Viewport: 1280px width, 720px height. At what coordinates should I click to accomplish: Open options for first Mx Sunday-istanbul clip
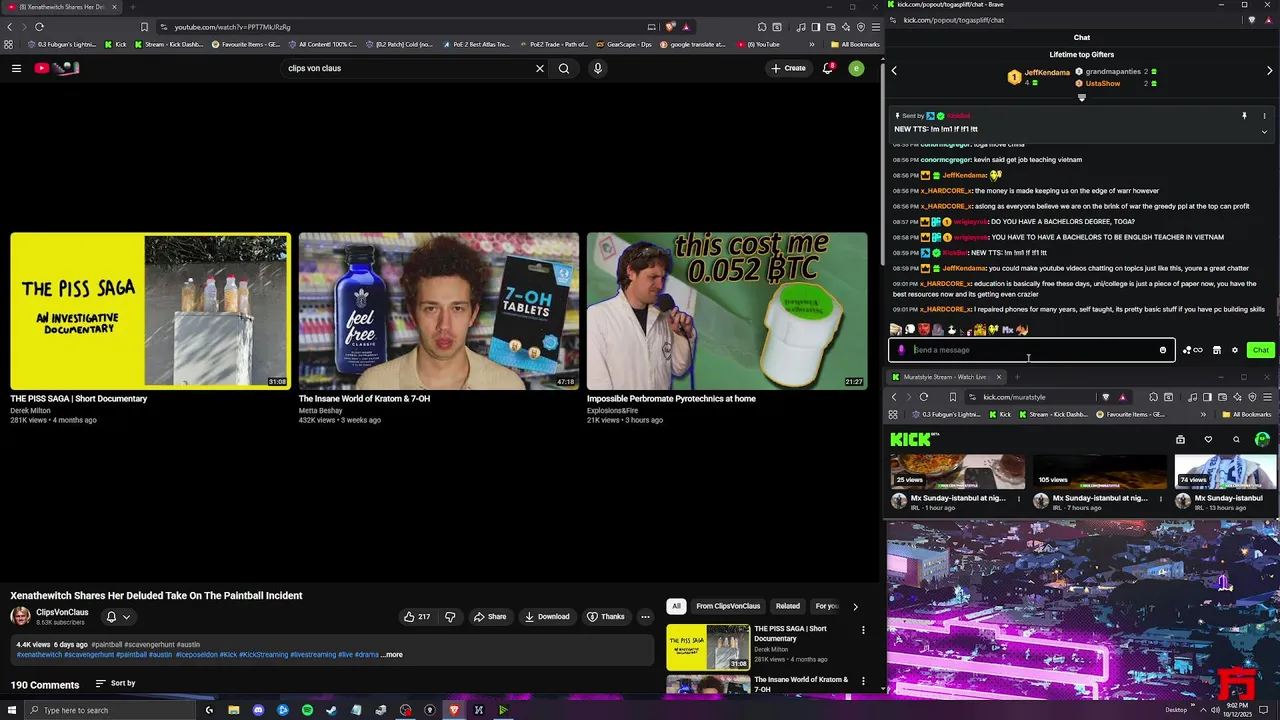[x=1019, y=499]
